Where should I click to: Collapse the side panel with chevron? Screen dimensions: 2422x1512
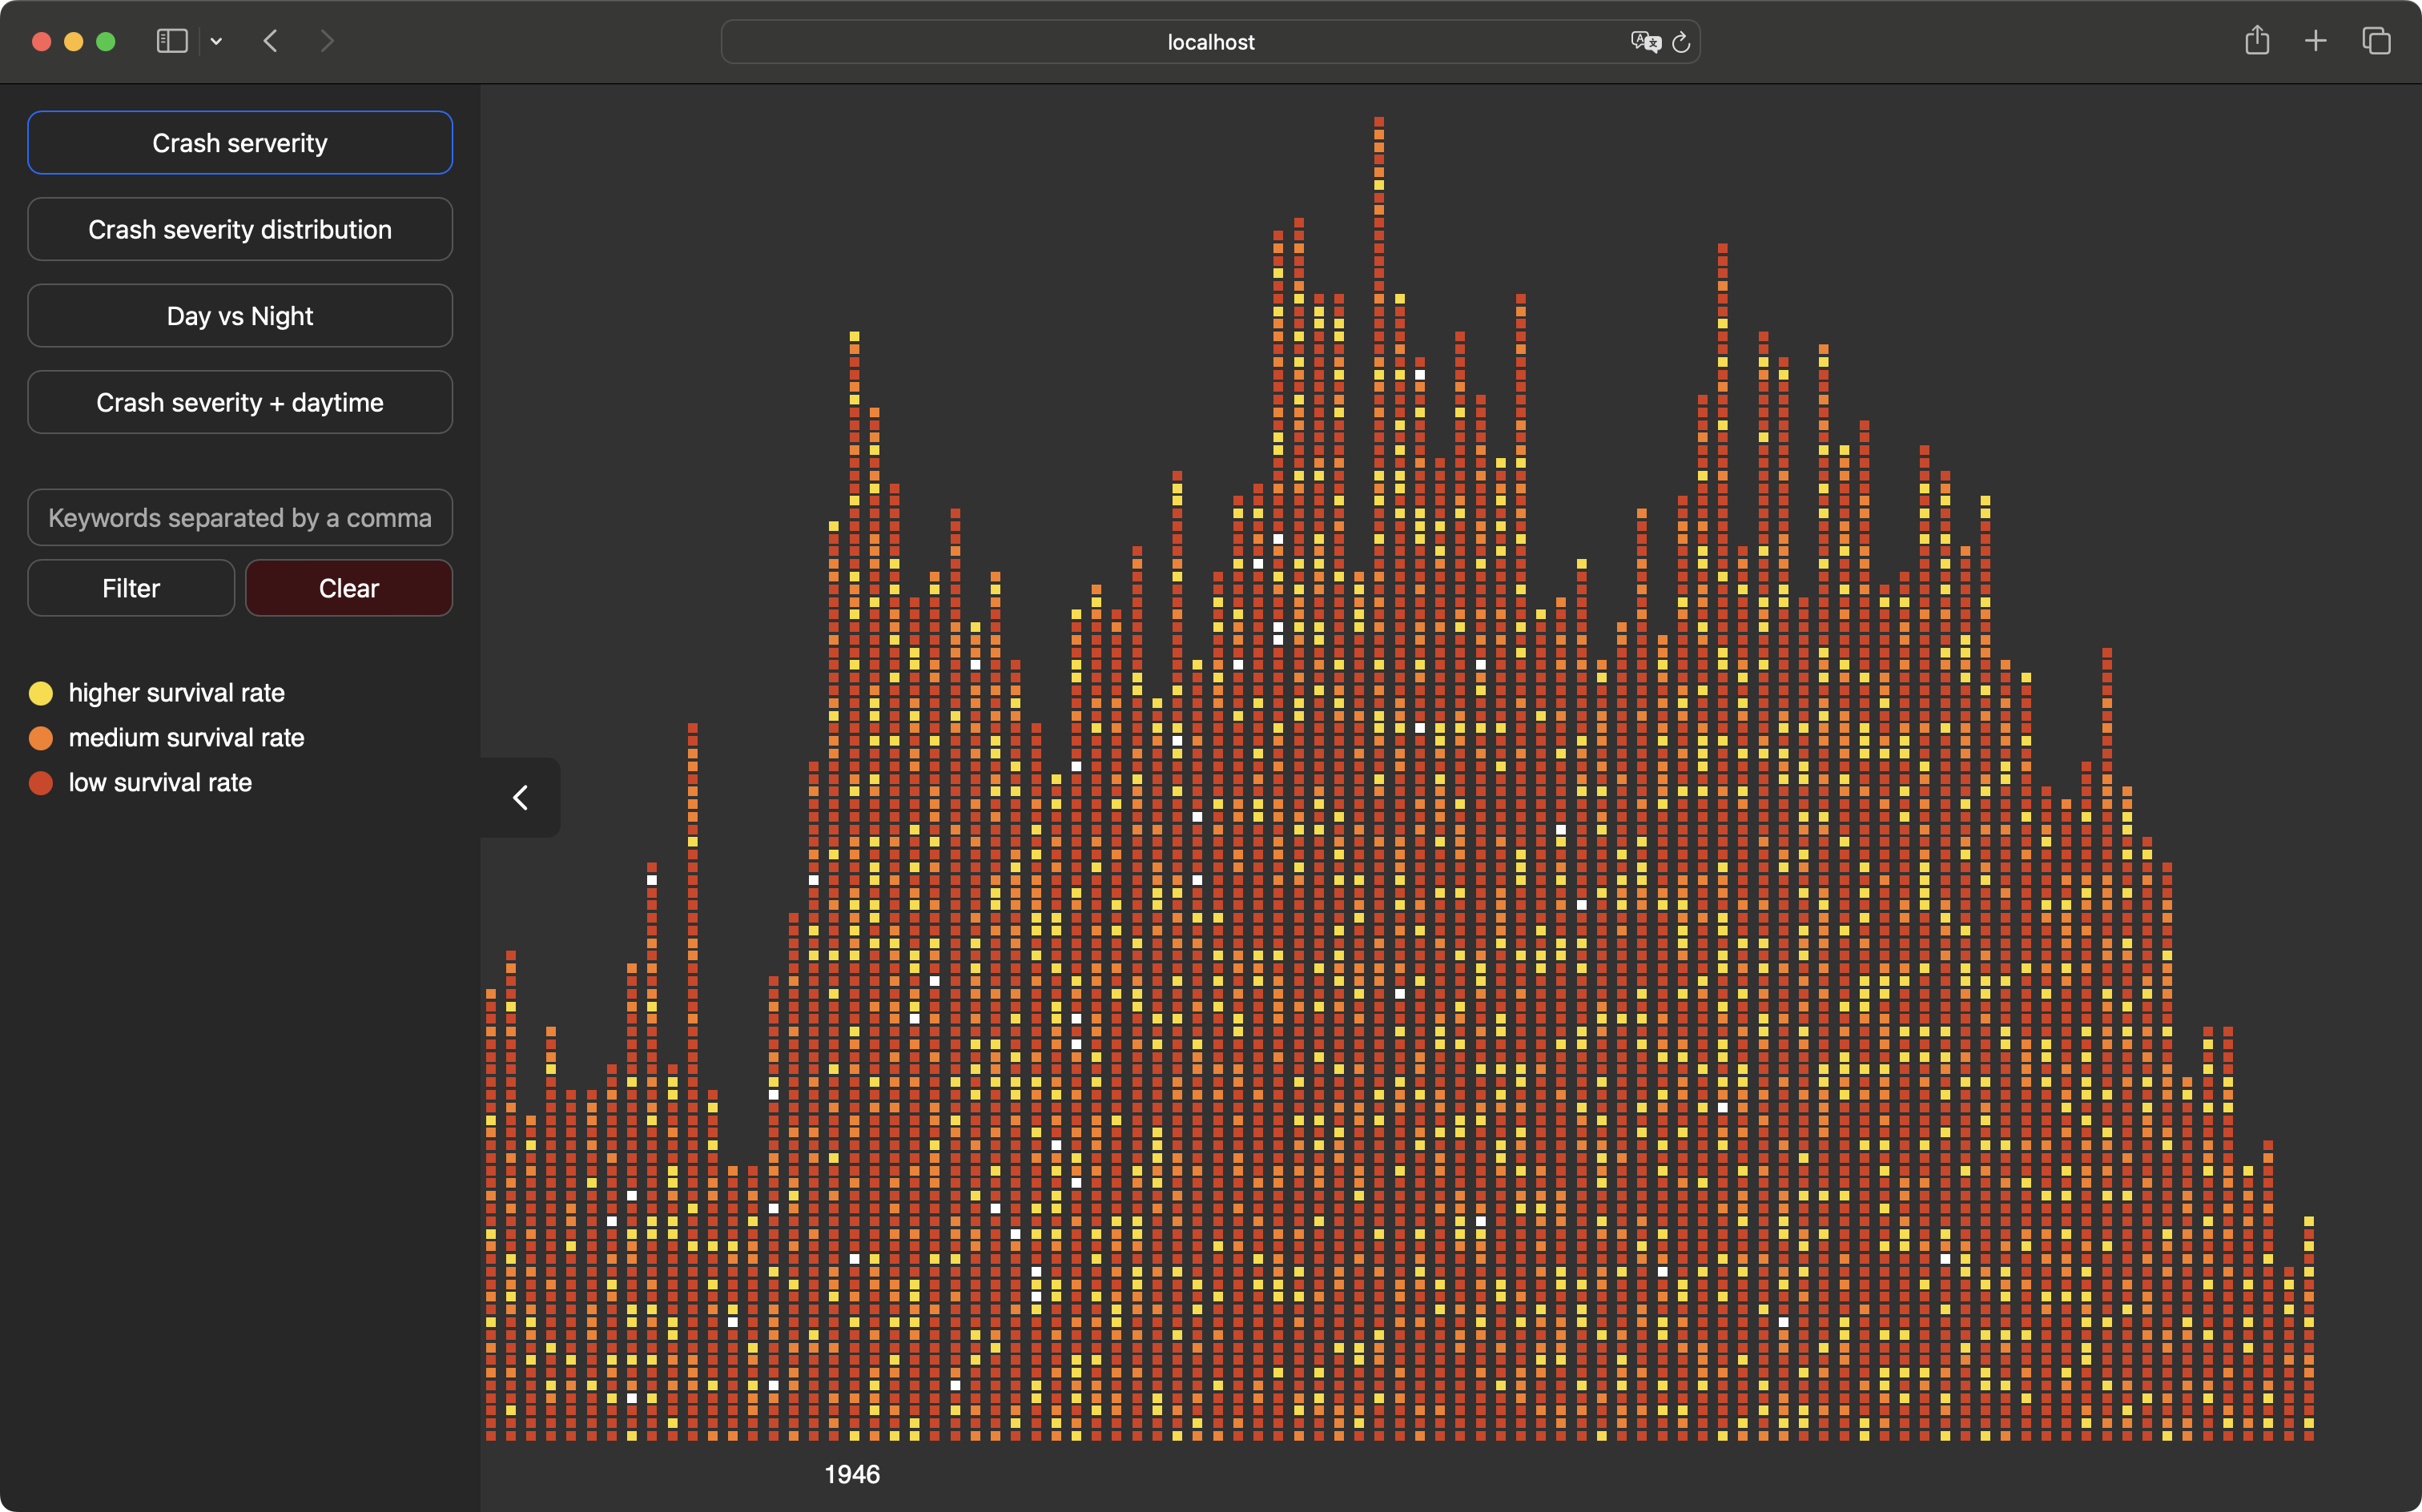click(520, 797)
